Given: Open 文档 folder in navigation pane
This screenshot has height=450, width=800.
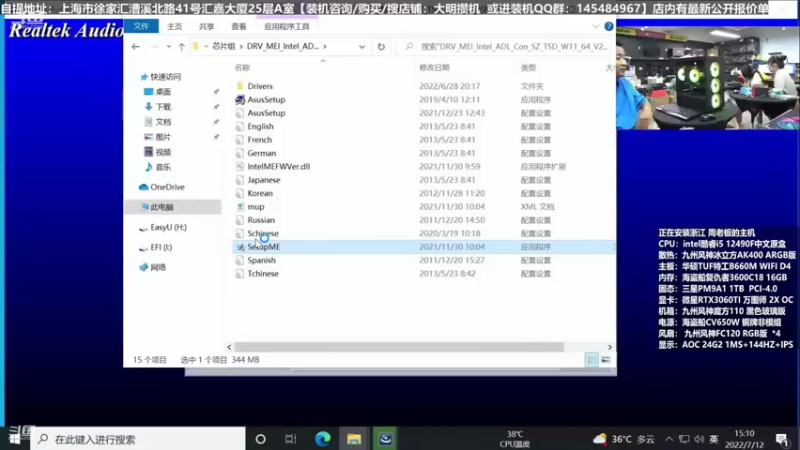Looking at the screenshot, I should [x=163, y=121].
